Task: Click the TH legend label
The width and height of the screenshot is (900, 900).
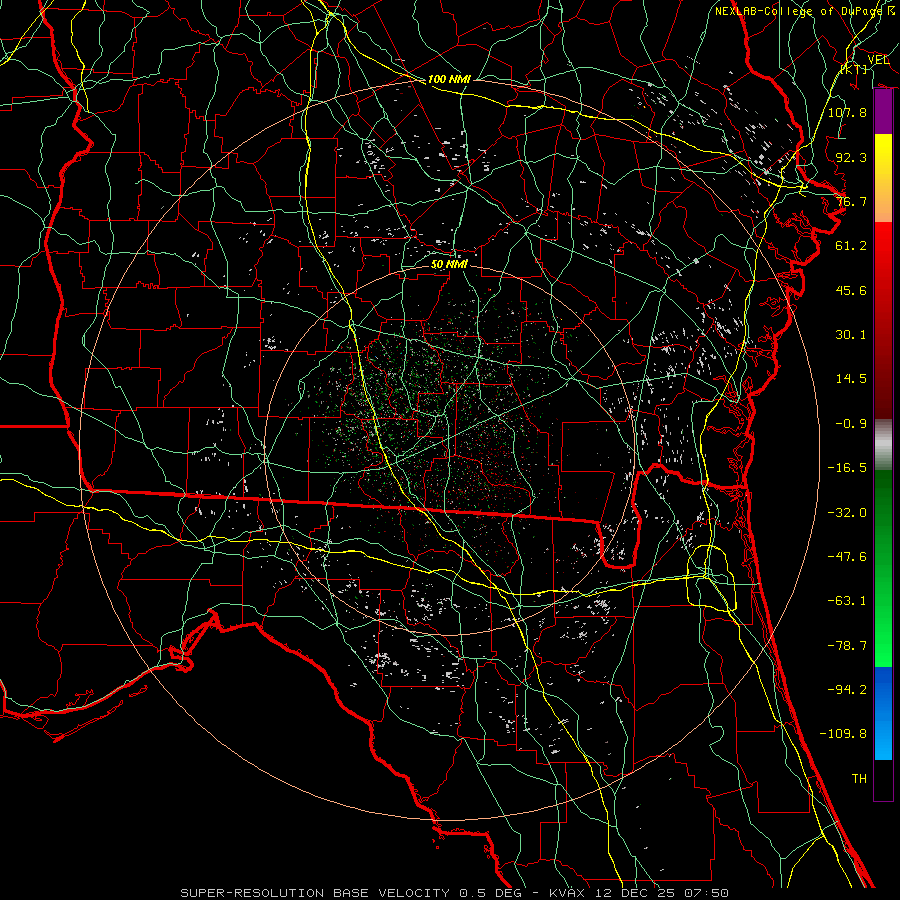Action: click(859, 779)
